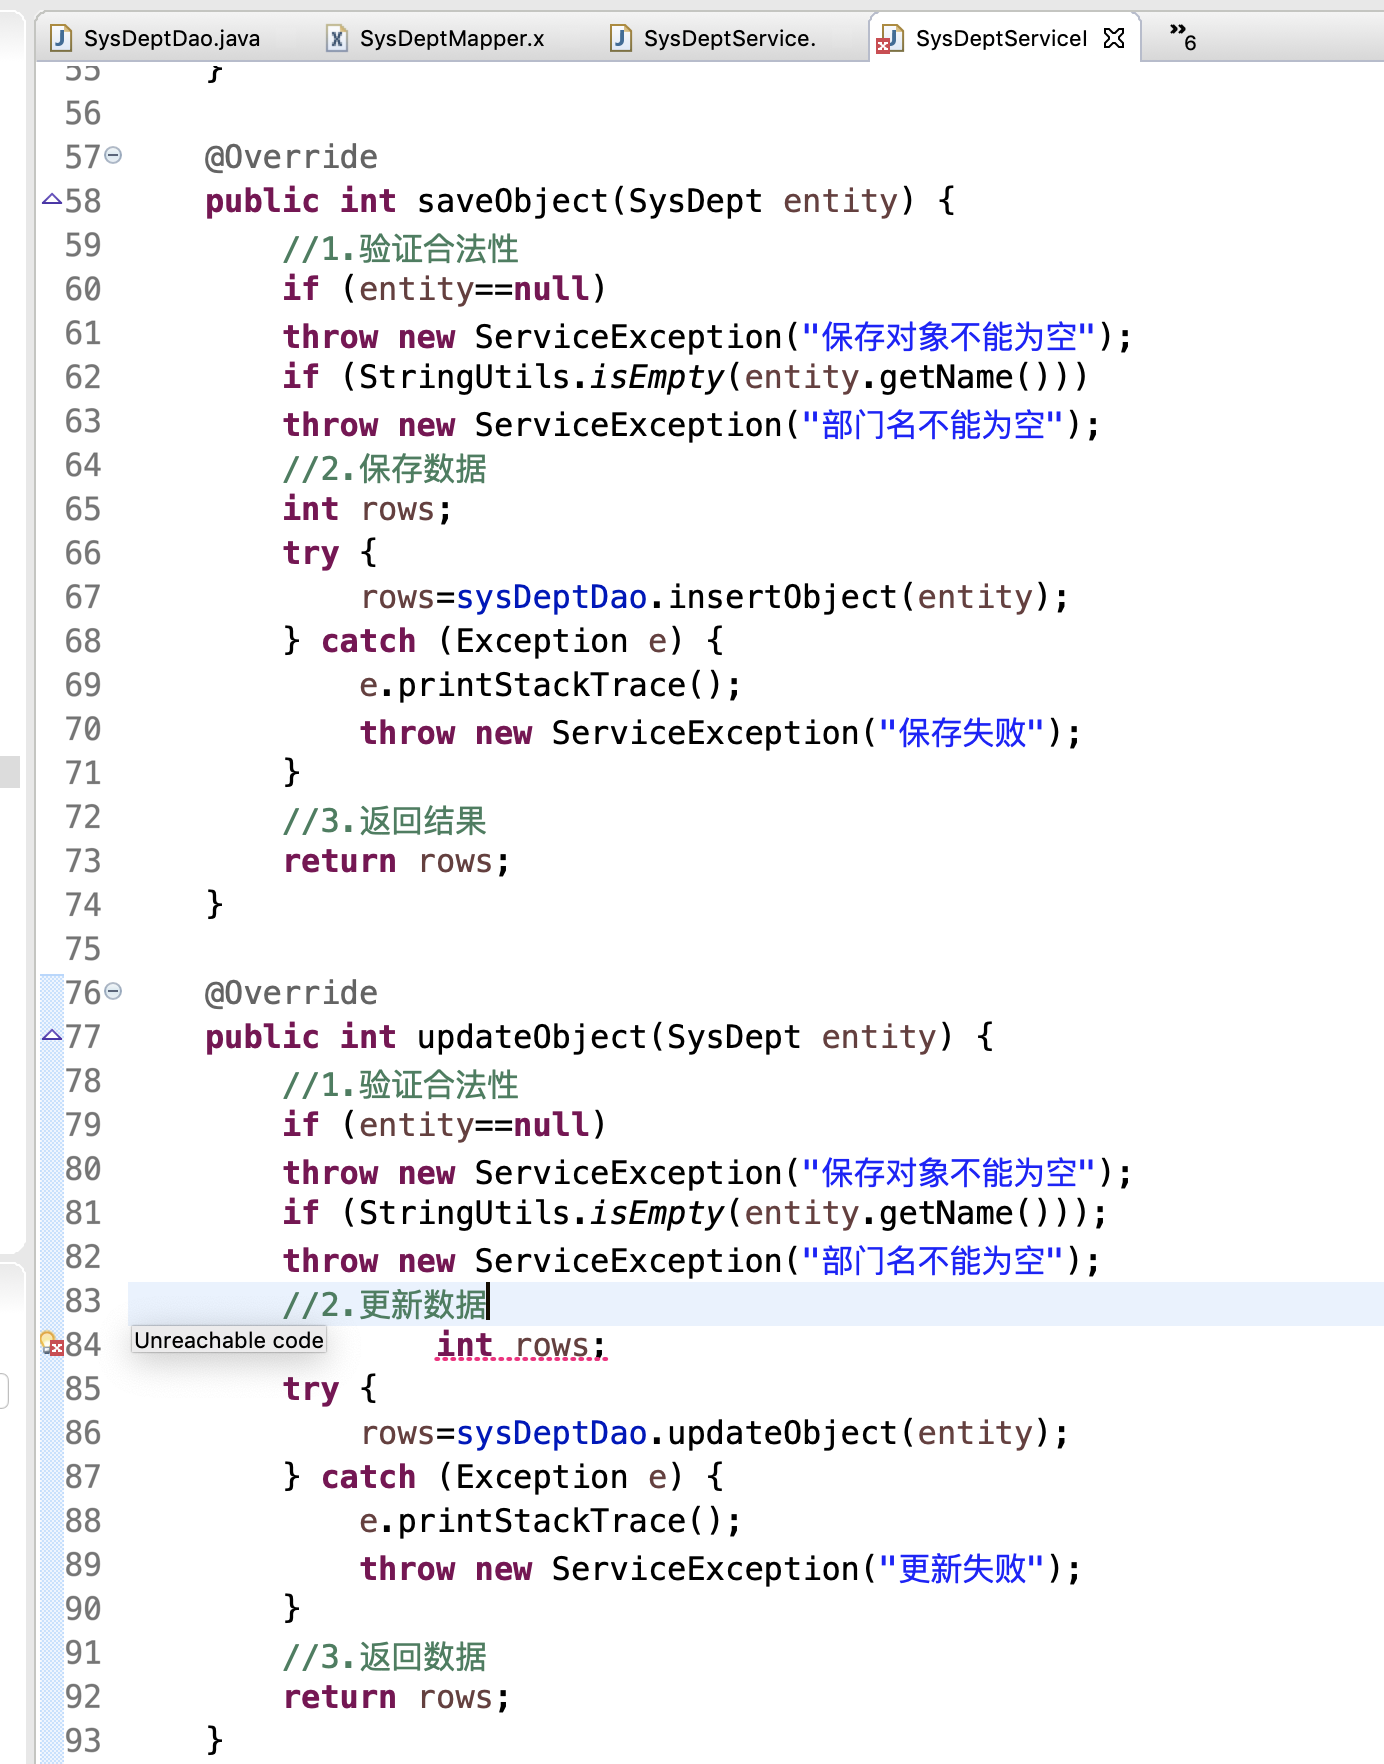Click the comment //2.更新数据
Screen dimensions: 1384x1764
tap(385, 1305)
